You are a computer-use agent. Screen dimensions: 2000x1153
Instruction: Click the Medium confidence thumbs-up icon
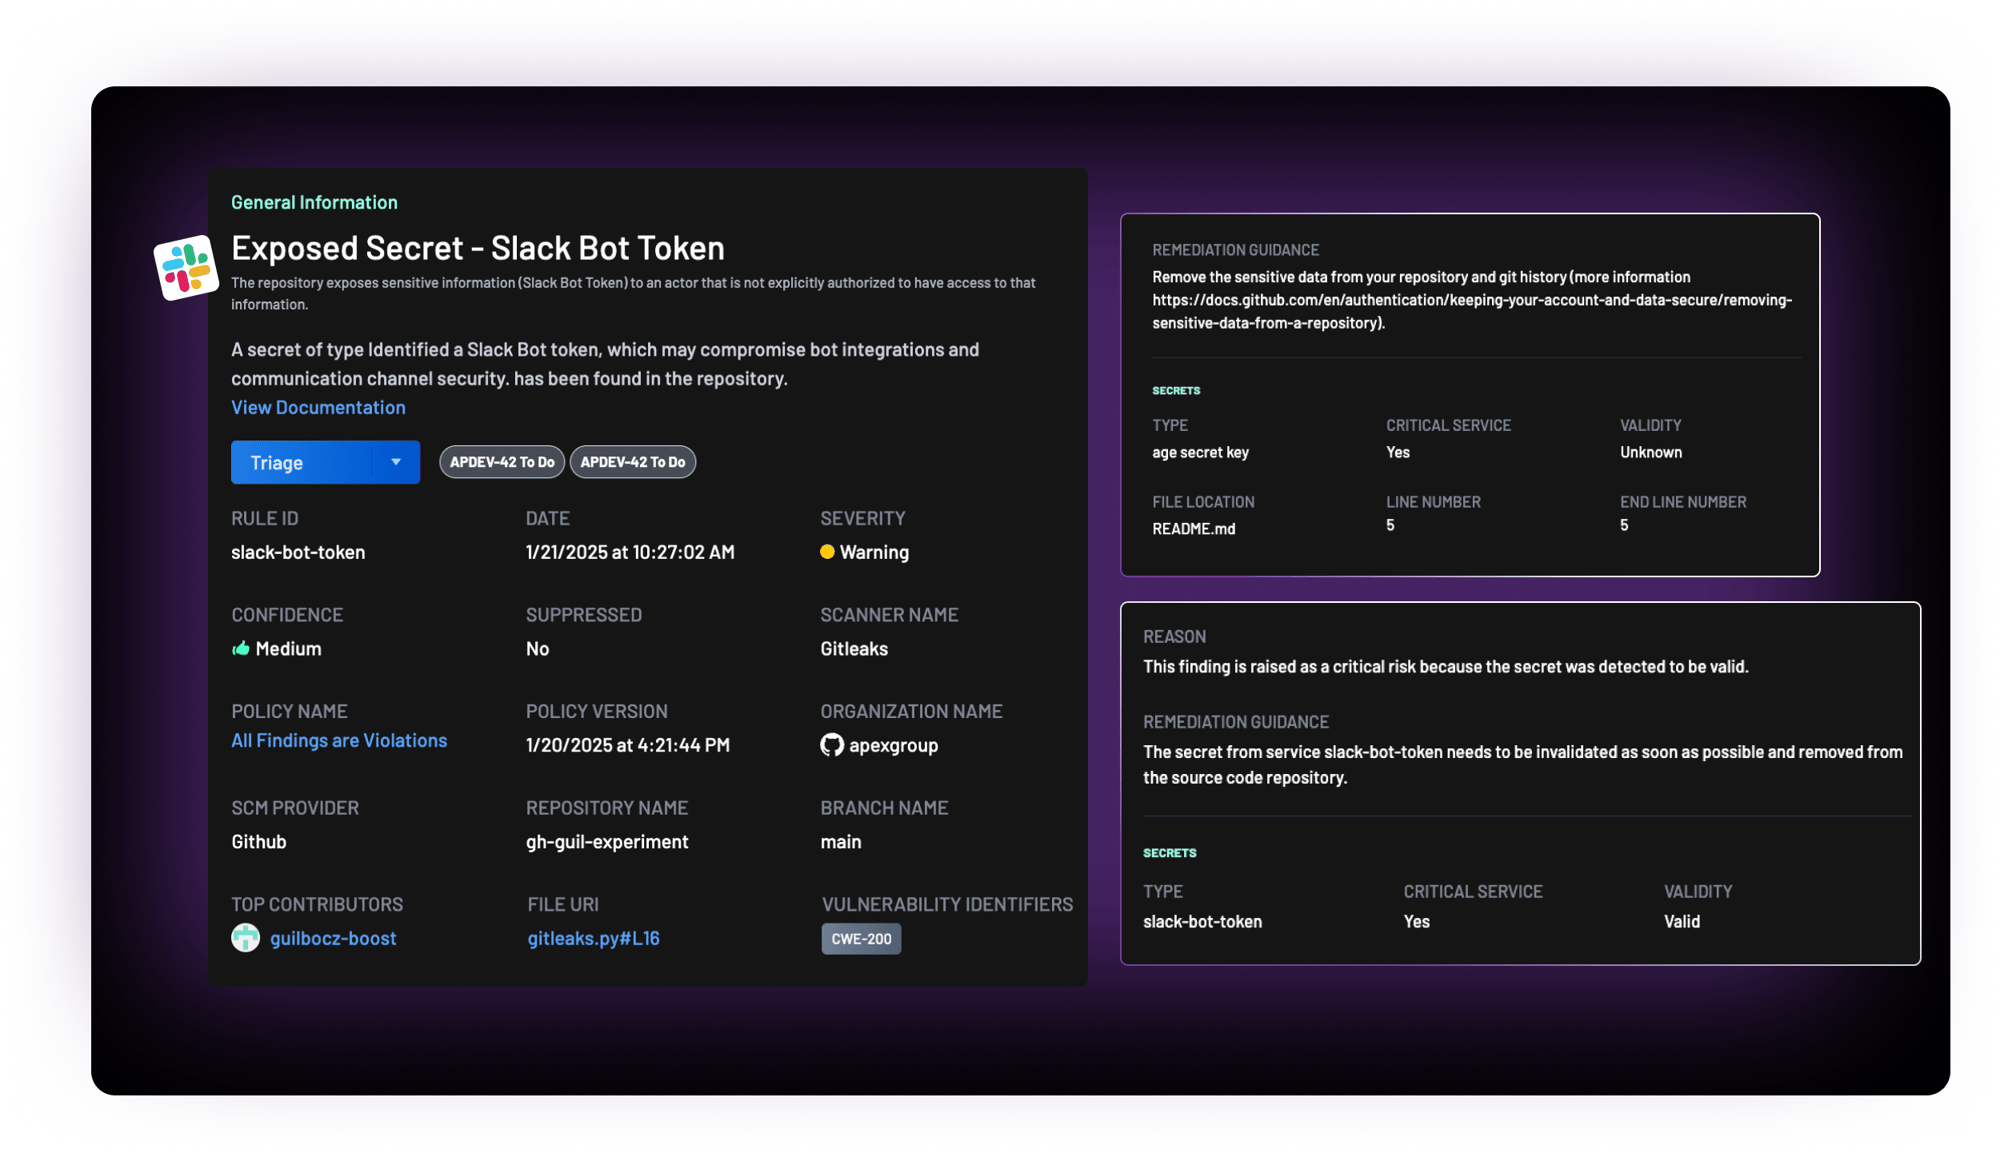pos(241,649)
